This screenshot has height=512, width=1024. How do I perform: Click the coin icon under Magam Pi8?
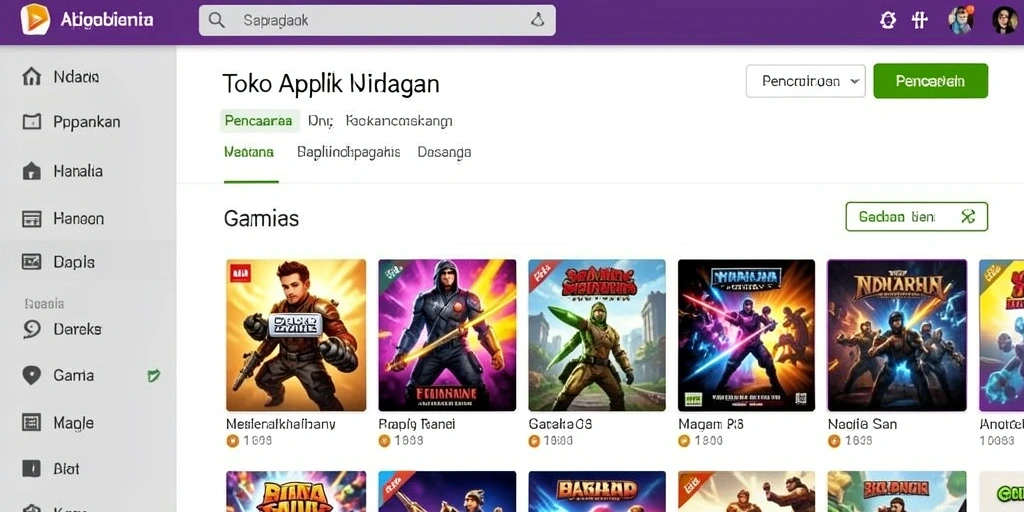[x=684, y=441]
